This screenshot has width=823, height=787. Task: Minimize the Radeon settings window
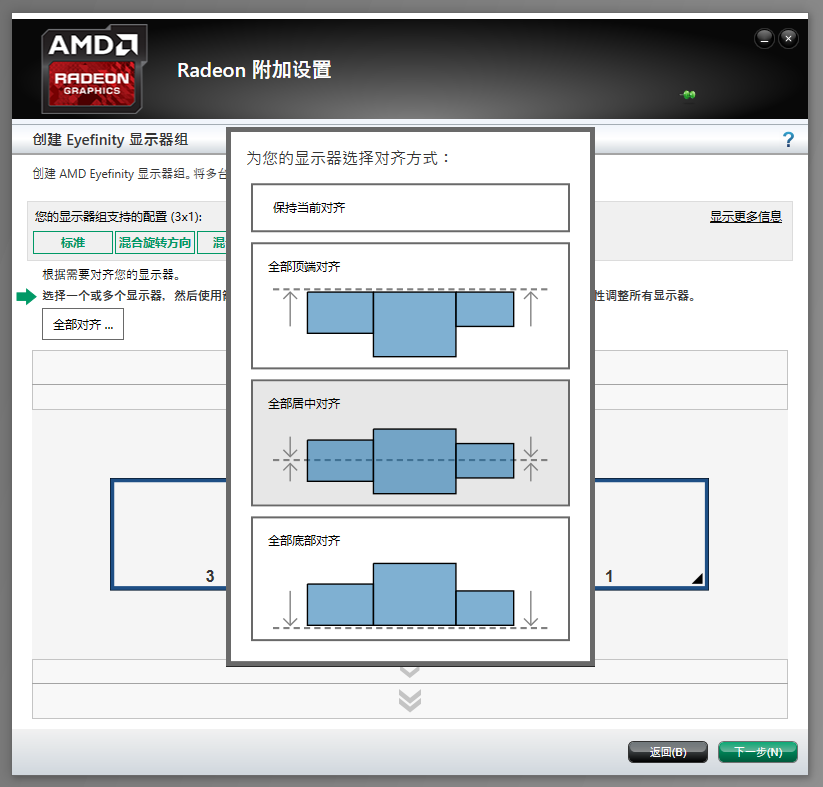pos(765,38)
